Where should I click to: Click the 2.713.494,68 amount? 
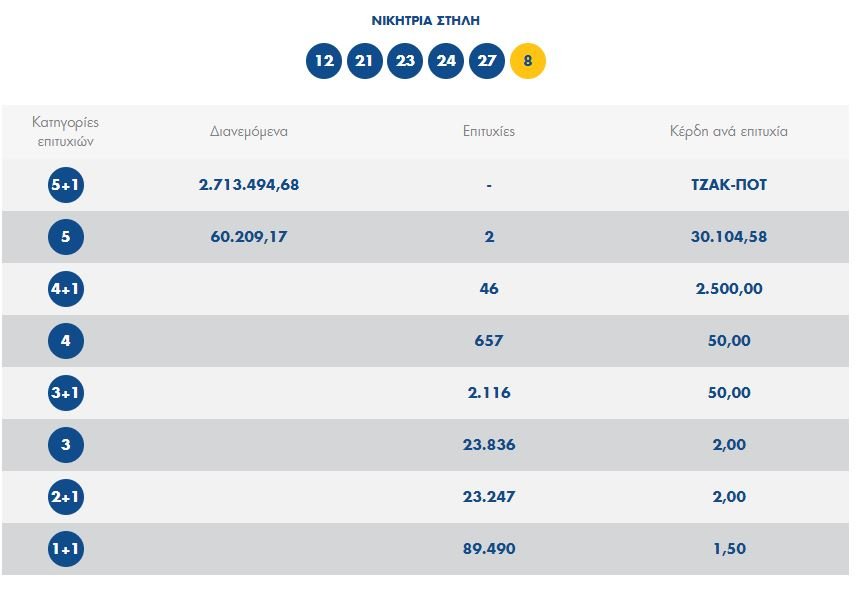[249, 185]
